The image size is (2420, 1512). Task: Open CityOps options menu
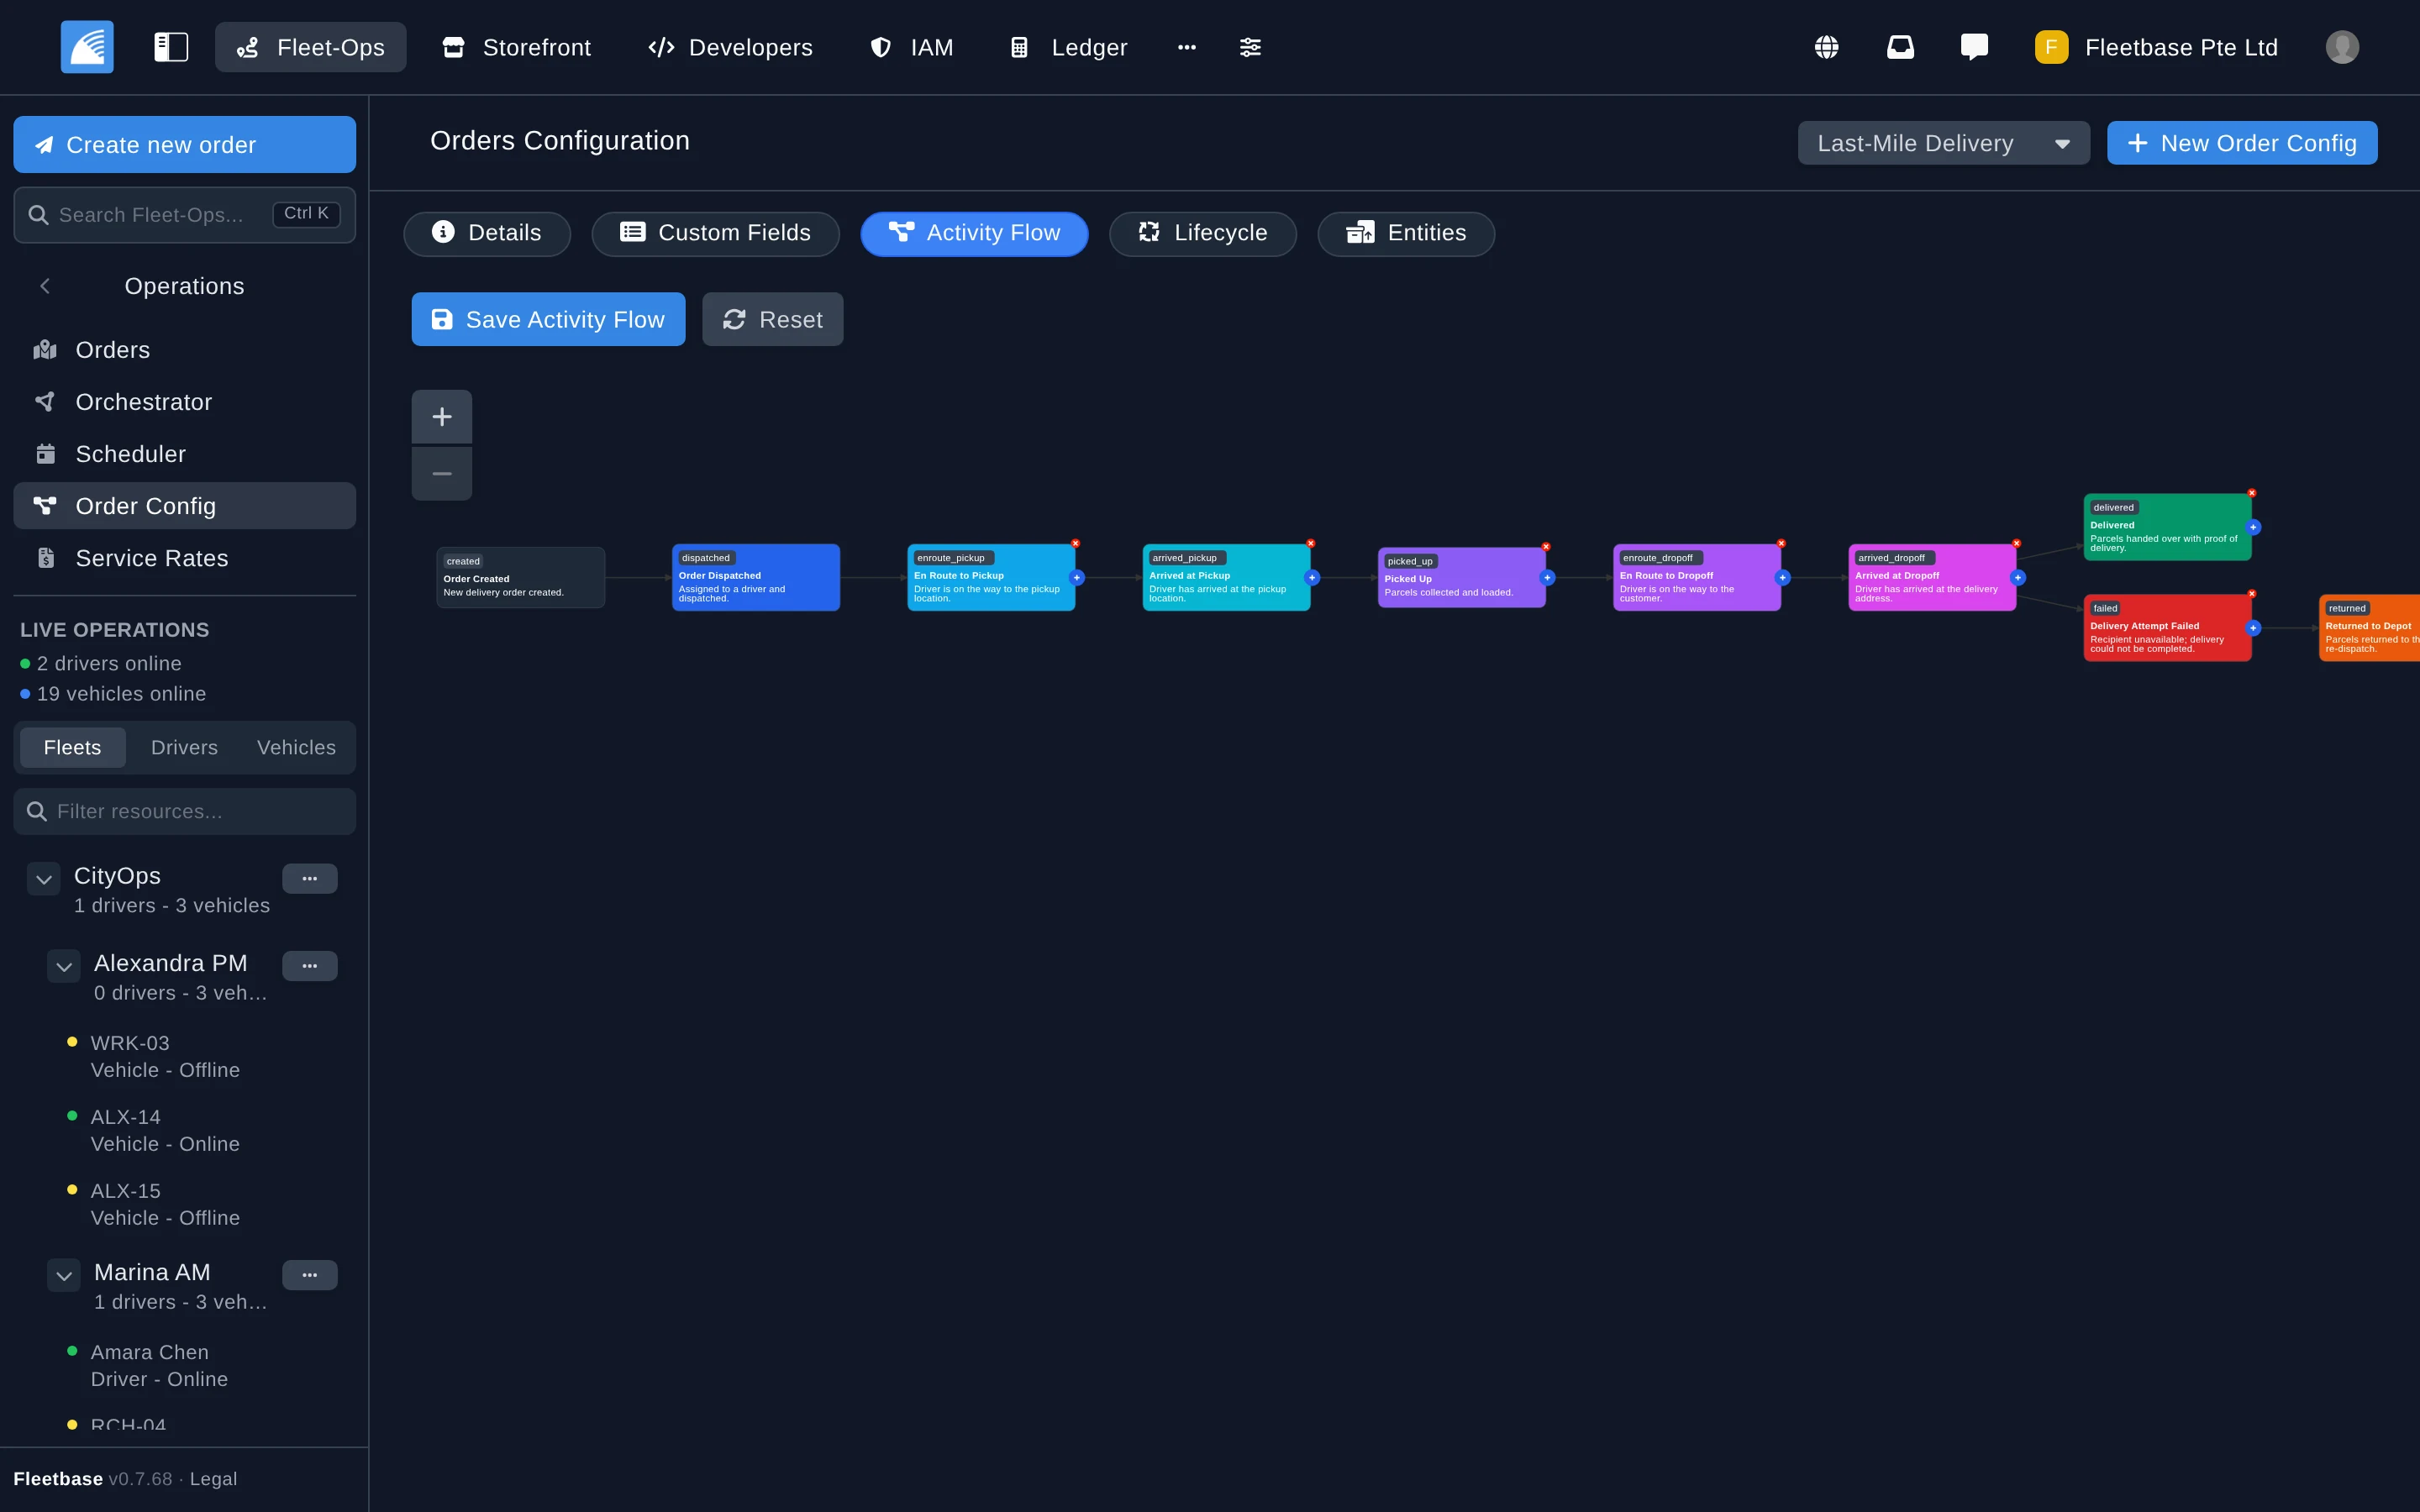point(310,879)
